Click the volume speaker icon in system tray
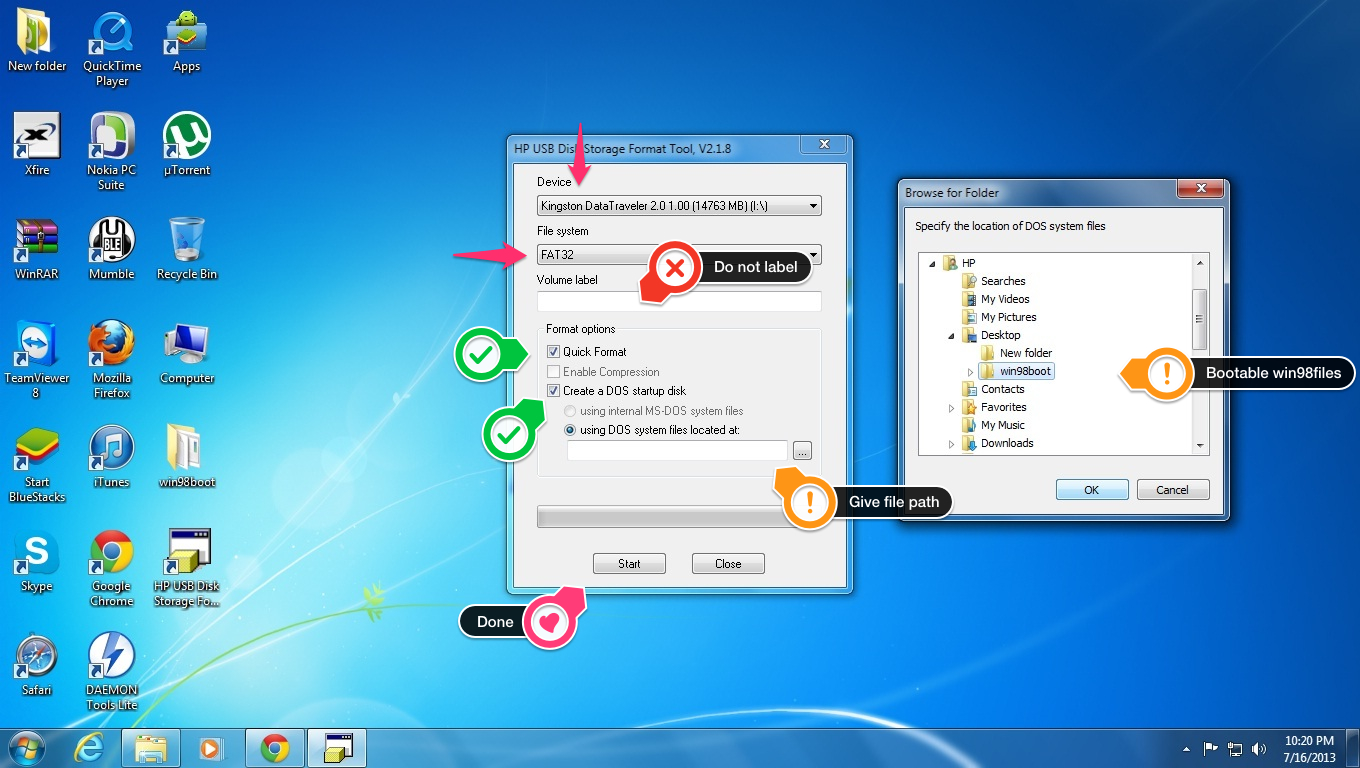The image size is (1360, 768). pyautogui.click(x=1260, y=747)
